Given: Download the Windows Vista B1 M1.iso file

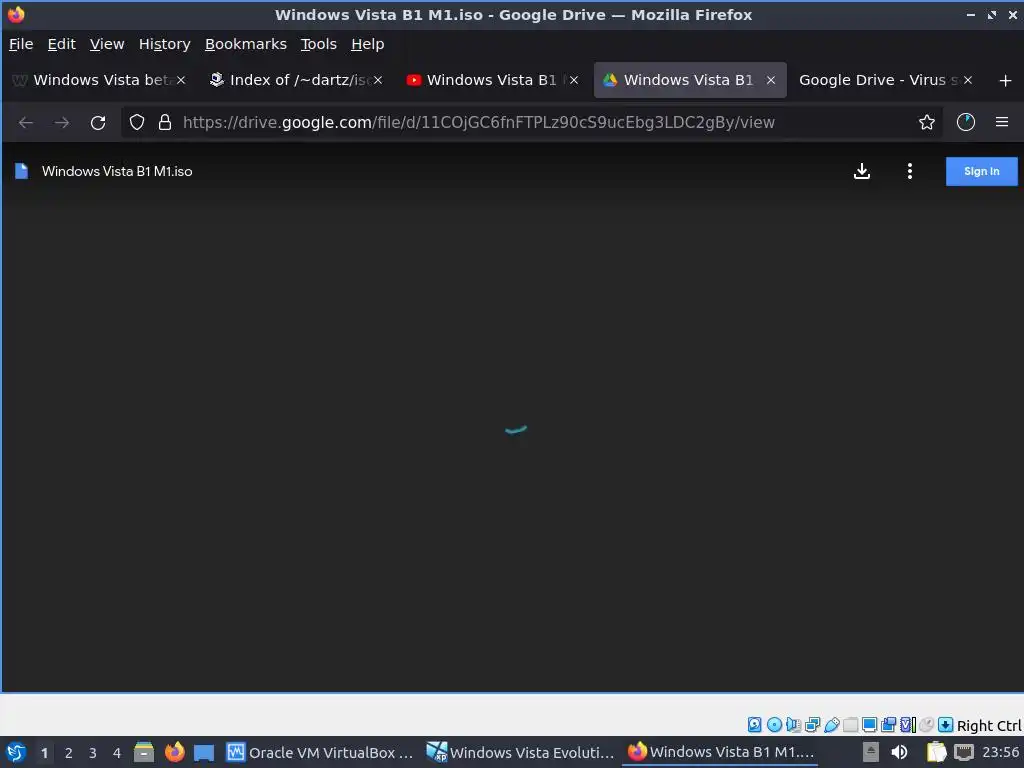Looking at the screenshot, I should click(x=861, y=171).
